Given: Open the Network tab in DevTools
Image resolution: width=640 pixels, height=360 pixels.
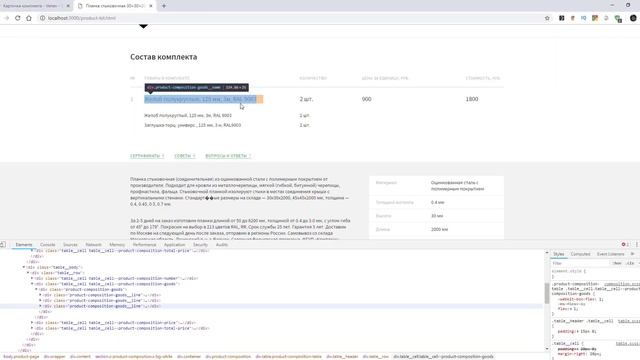Looking at the screenshot, I should point(93,244).
